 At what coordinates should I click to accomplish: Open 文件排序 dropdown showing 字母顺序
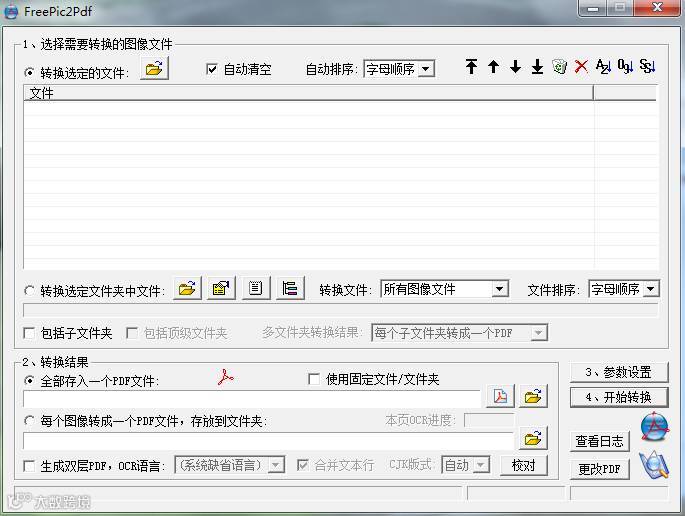click(x=624, y=289)
